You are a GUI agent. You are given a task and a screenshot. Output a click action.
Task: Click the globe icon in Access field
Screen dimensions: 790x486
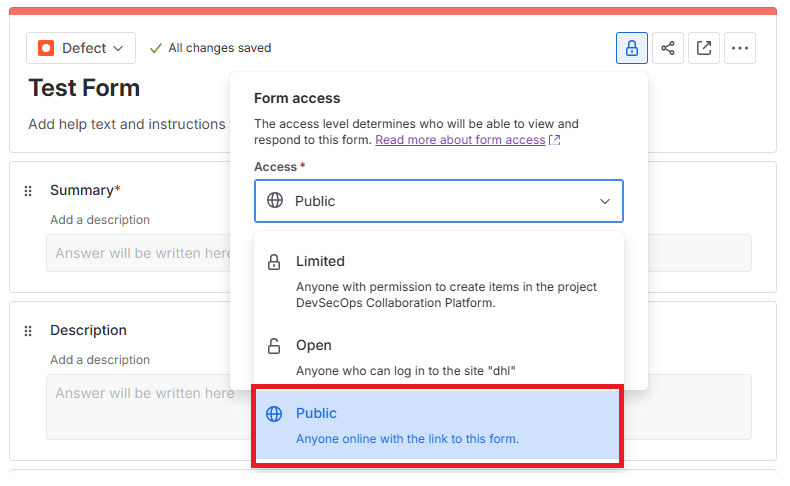[275, 201]
